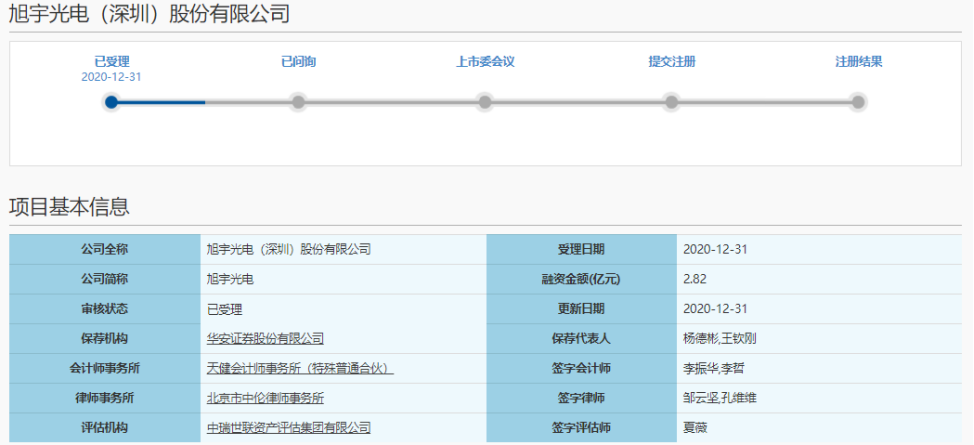This screenshot has height=445, width=974.
Task: Click the 旭宇光电 short name value
Action: 230,279
